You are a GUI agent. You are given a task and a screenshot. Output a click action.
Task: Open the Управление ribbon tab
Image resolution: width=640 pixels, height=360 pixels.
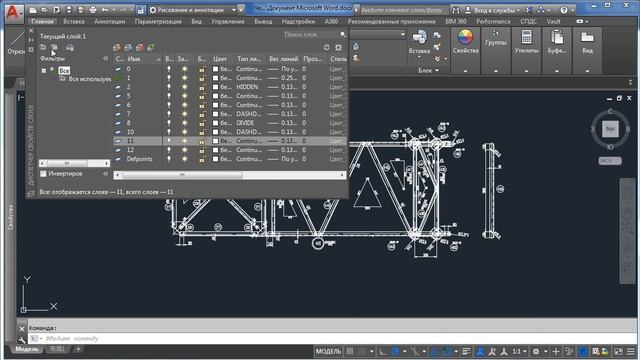[228, 21]
